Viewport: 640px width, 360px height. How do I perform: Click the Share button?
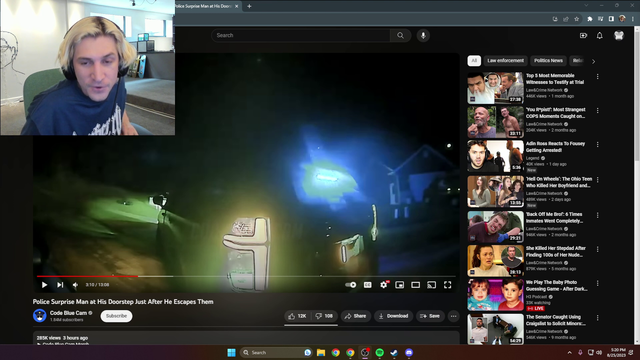(x=356, y=316)
